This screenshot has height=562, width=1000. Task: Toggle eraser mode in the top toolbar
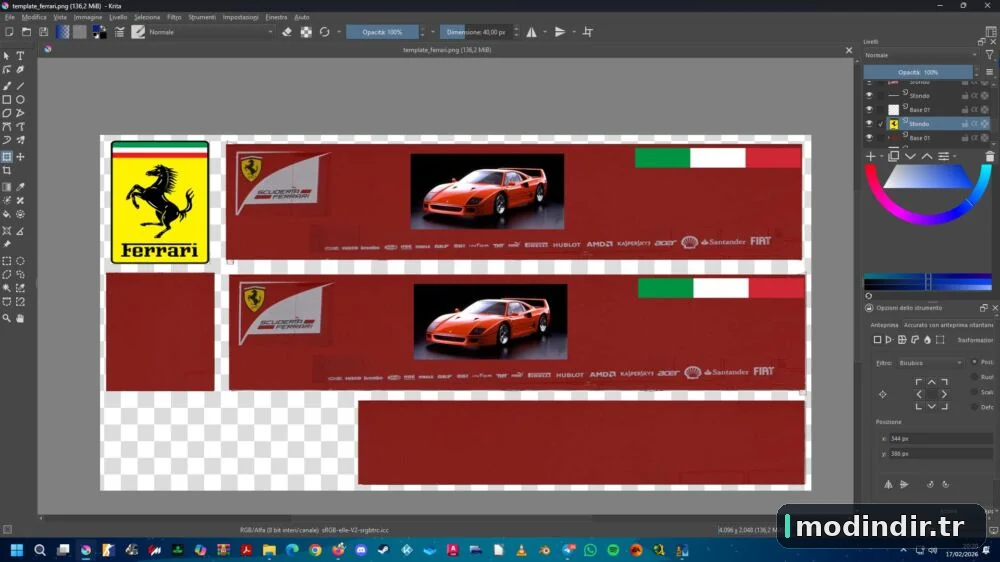click(287, 32)
